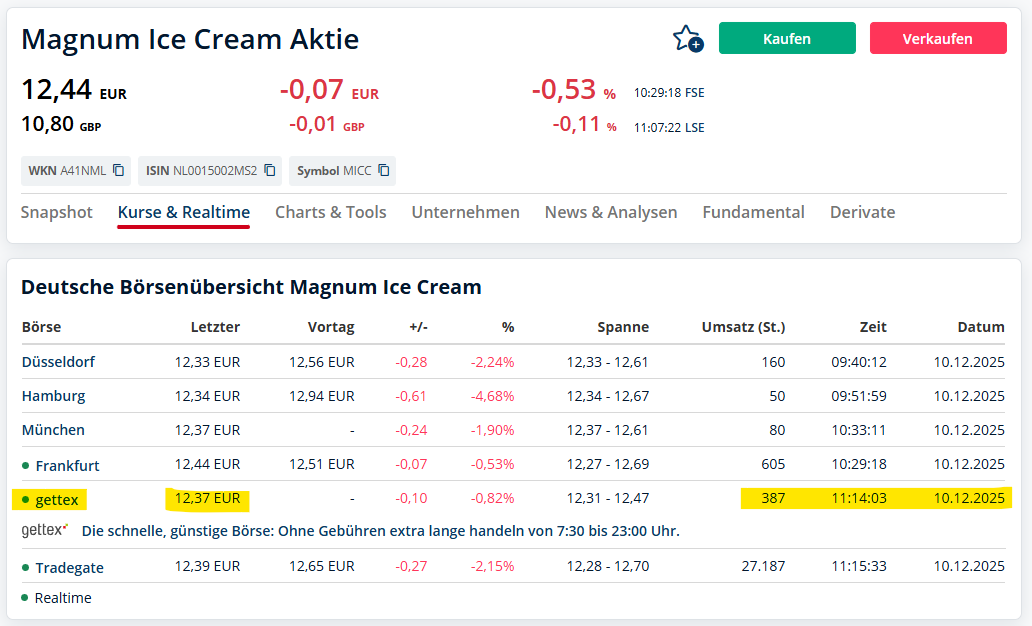The height and width of the screenshot is (626, 1032).
Task: Click the Realtime indicator dot at the bottom
Action: (x=24, y=597)
